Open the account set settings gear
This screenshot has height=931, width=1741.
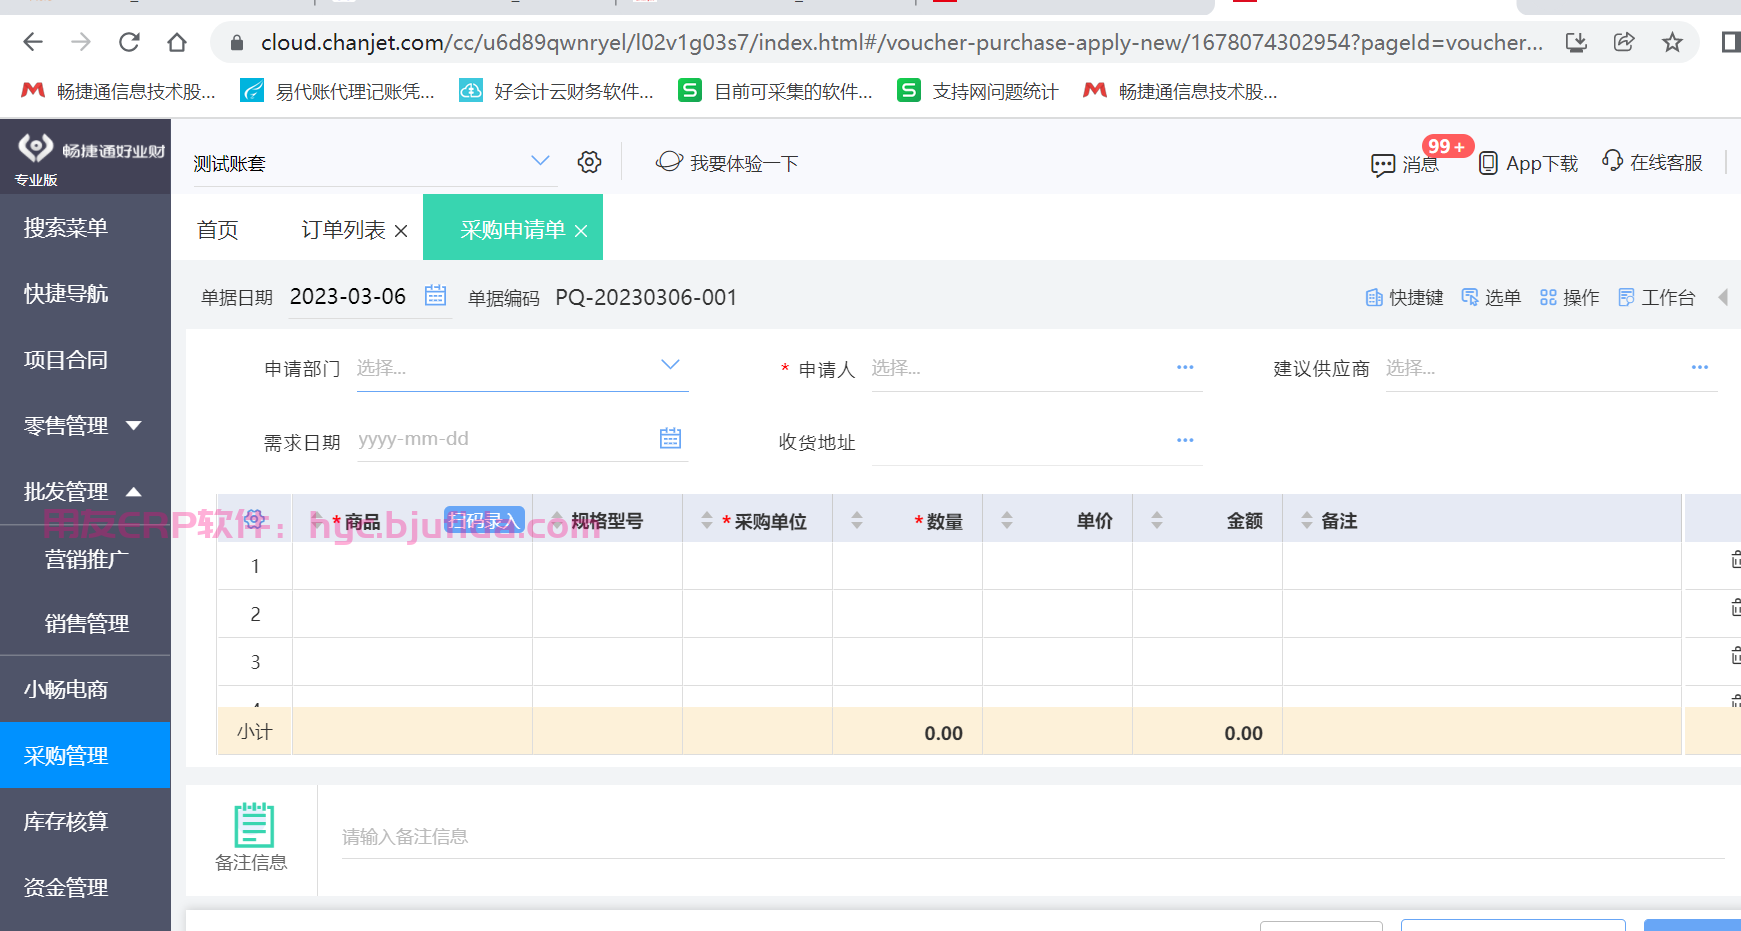(589, 162)
